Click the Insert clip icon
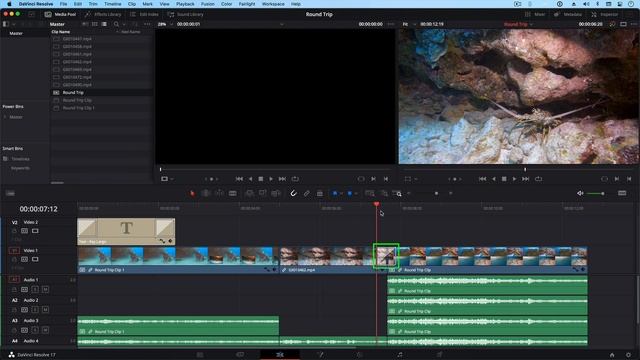The image size is (640, 360). (249, 193)
